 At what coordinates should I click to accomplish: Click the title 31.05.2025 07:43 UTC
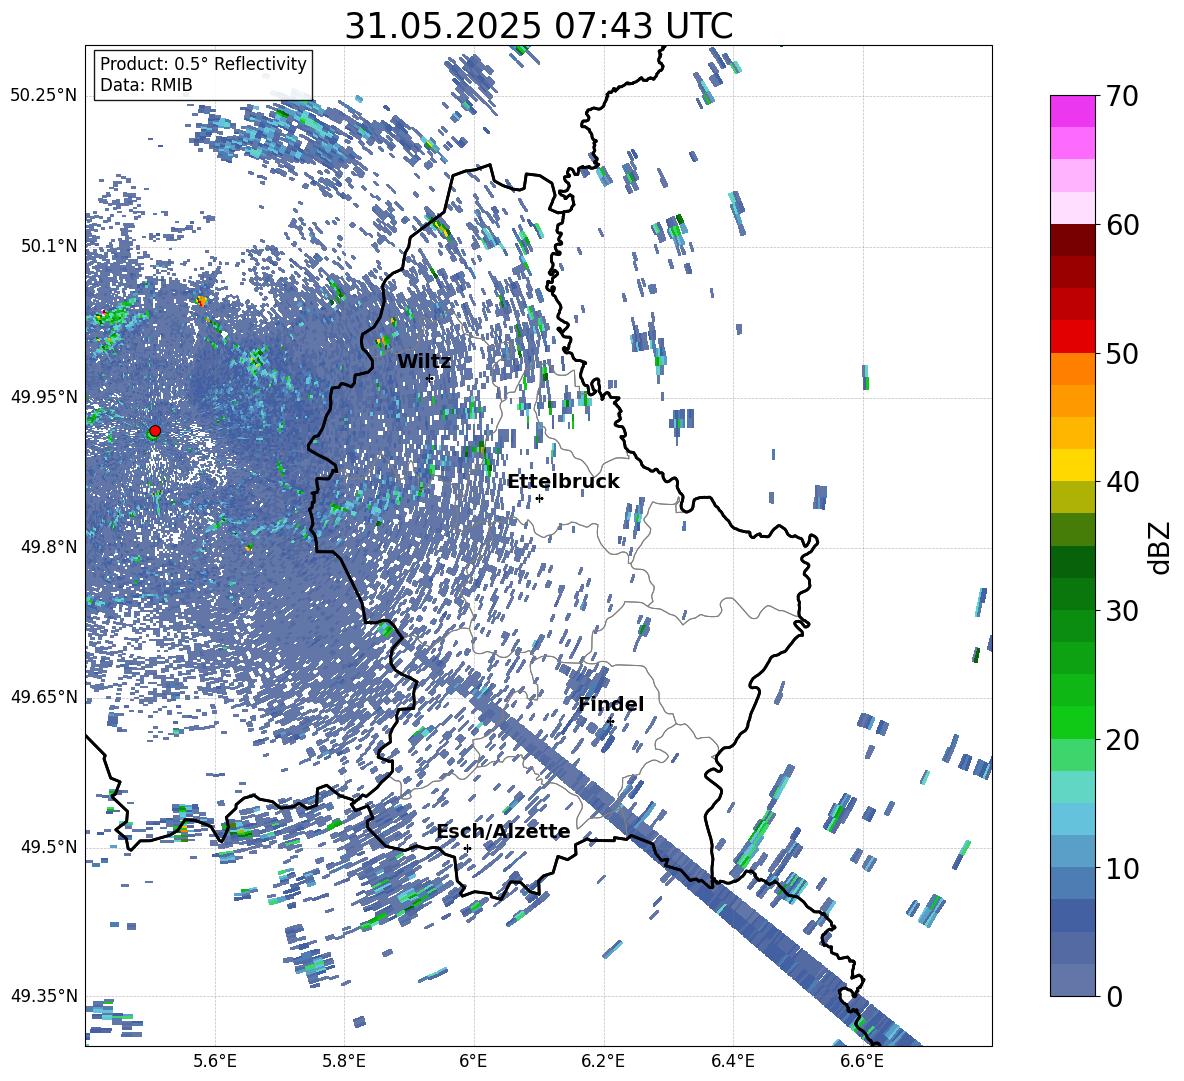tap(538, 26)
